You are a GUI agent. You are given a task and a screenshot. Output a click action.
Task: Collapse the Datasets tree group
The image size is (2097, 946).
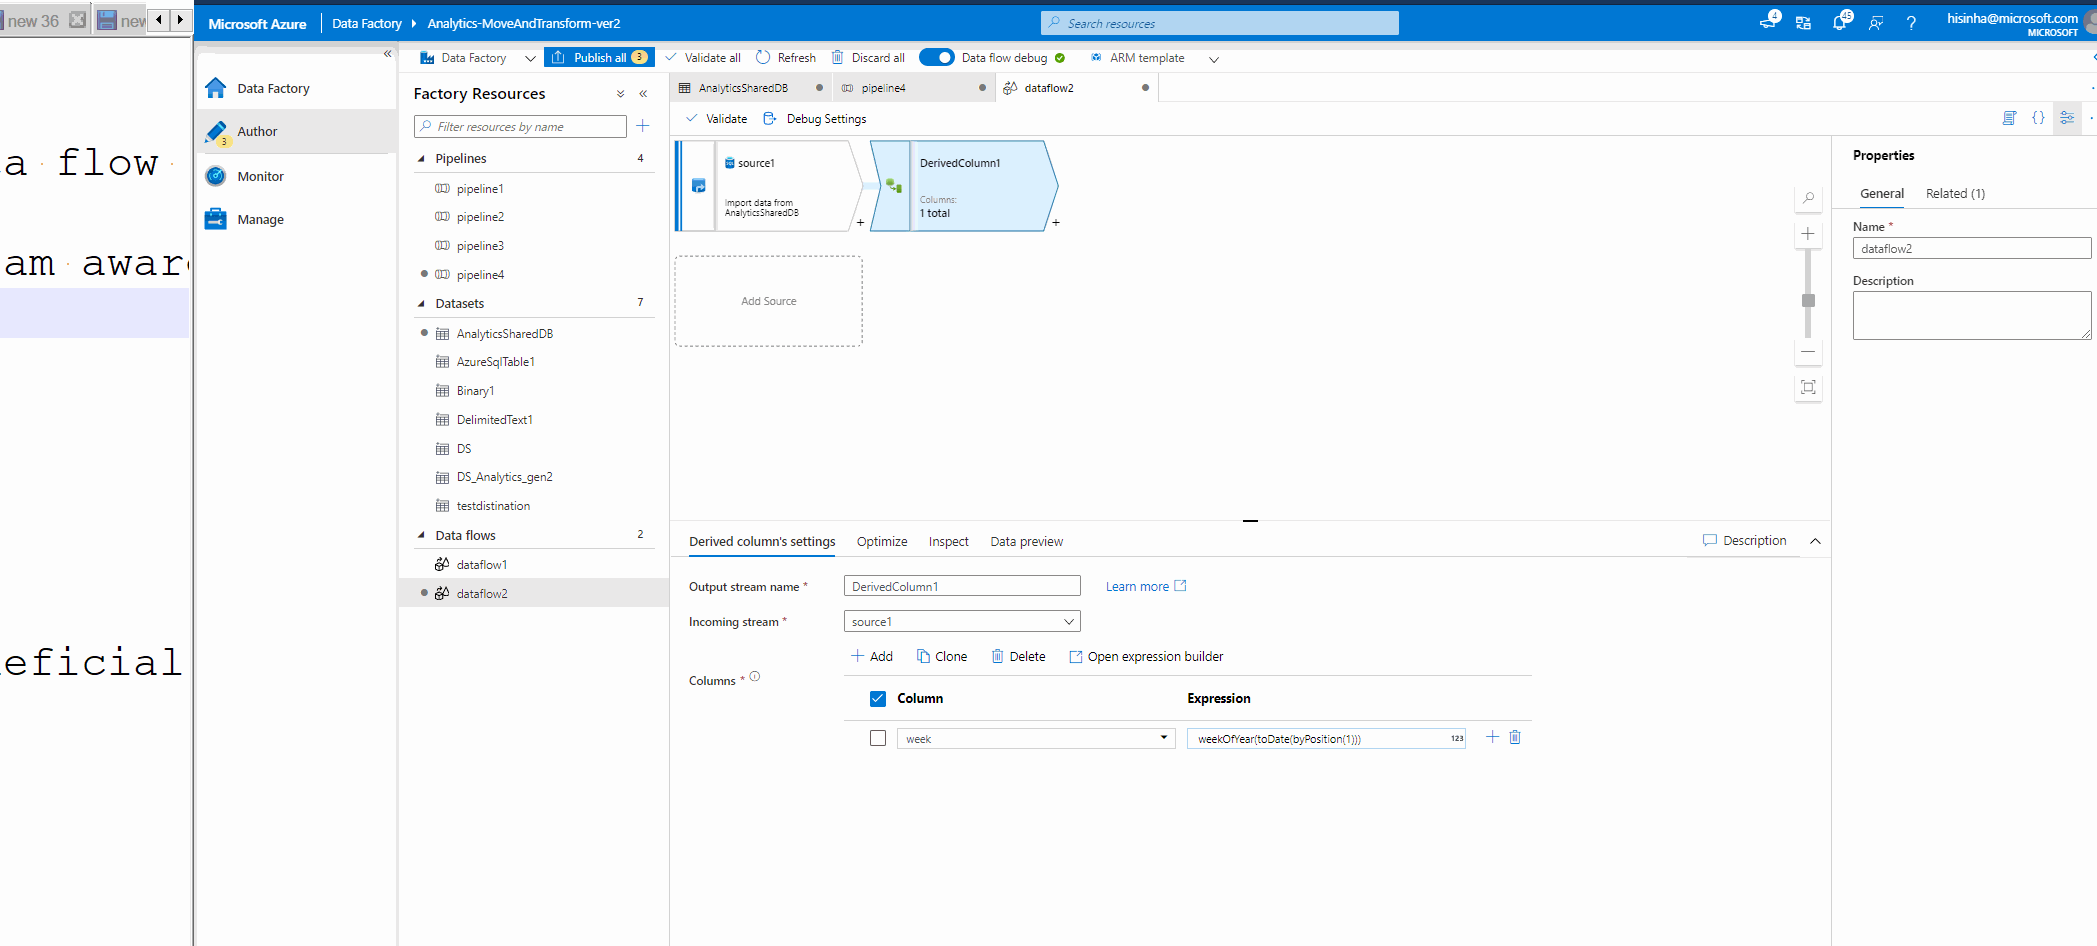point(421,304)
